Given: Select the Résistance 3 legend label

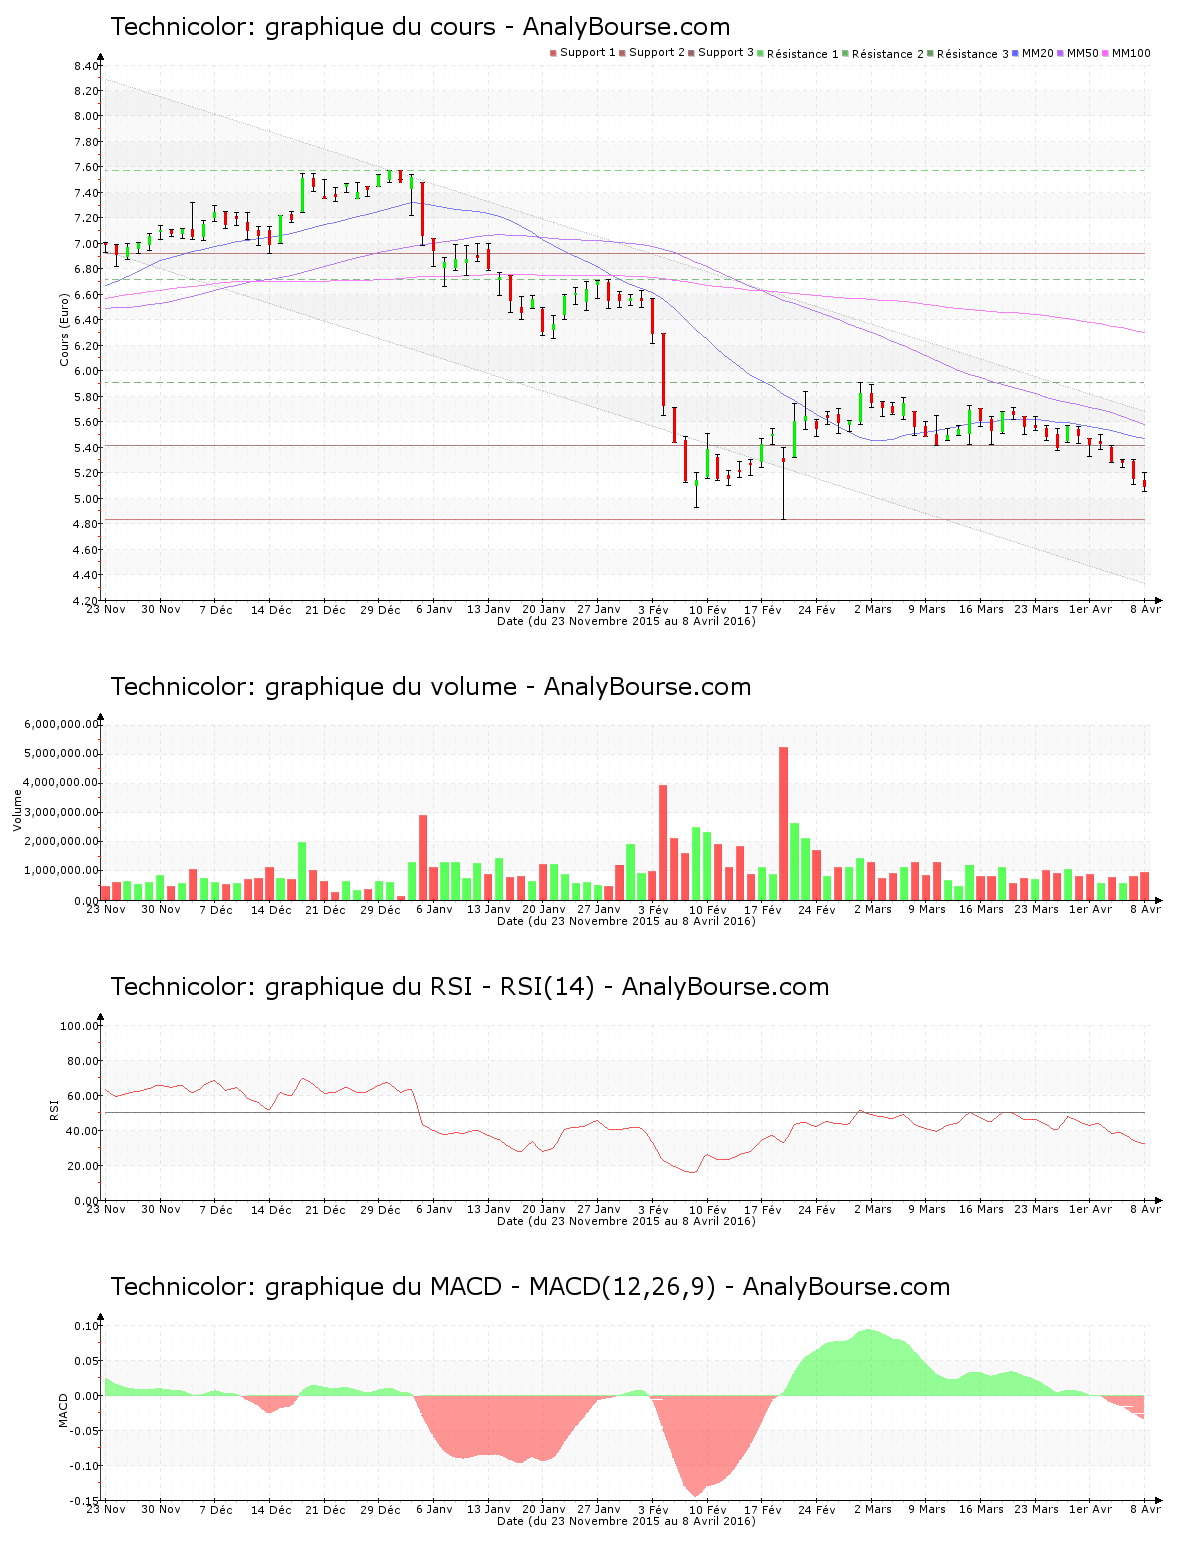Looking at the screenshot, I should point(973,53).
